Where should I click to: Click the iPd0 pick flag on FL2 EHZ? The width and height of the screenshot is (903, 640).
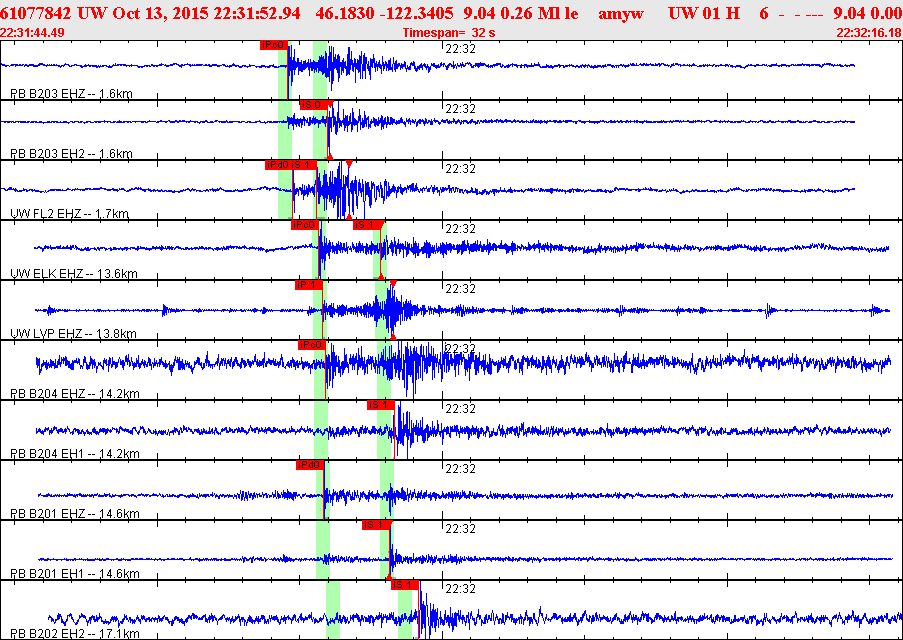click(278, 165)
